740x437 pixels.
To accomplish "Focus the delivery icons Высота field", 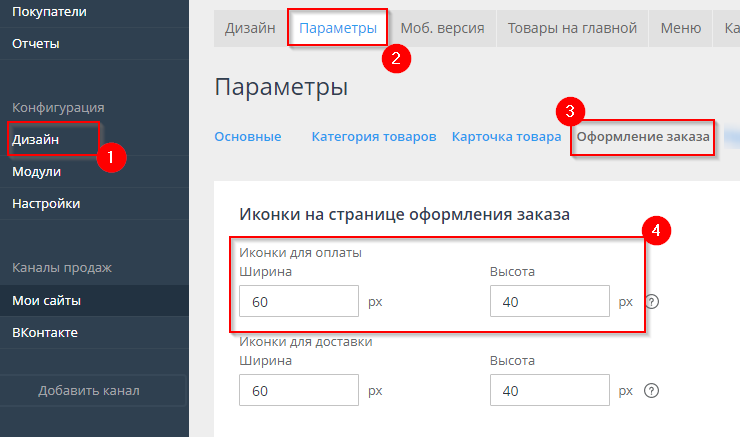I will click(549, 389).
